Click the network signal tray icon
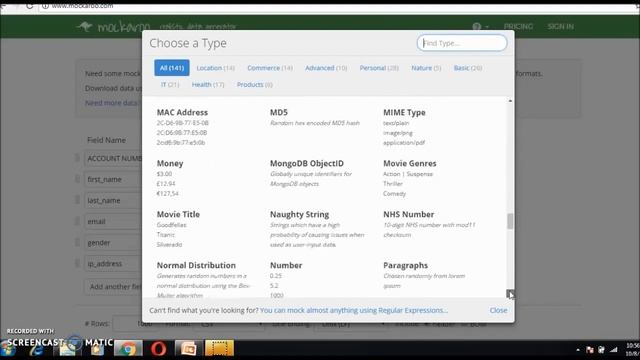640x360 pixels. point(614,350)
